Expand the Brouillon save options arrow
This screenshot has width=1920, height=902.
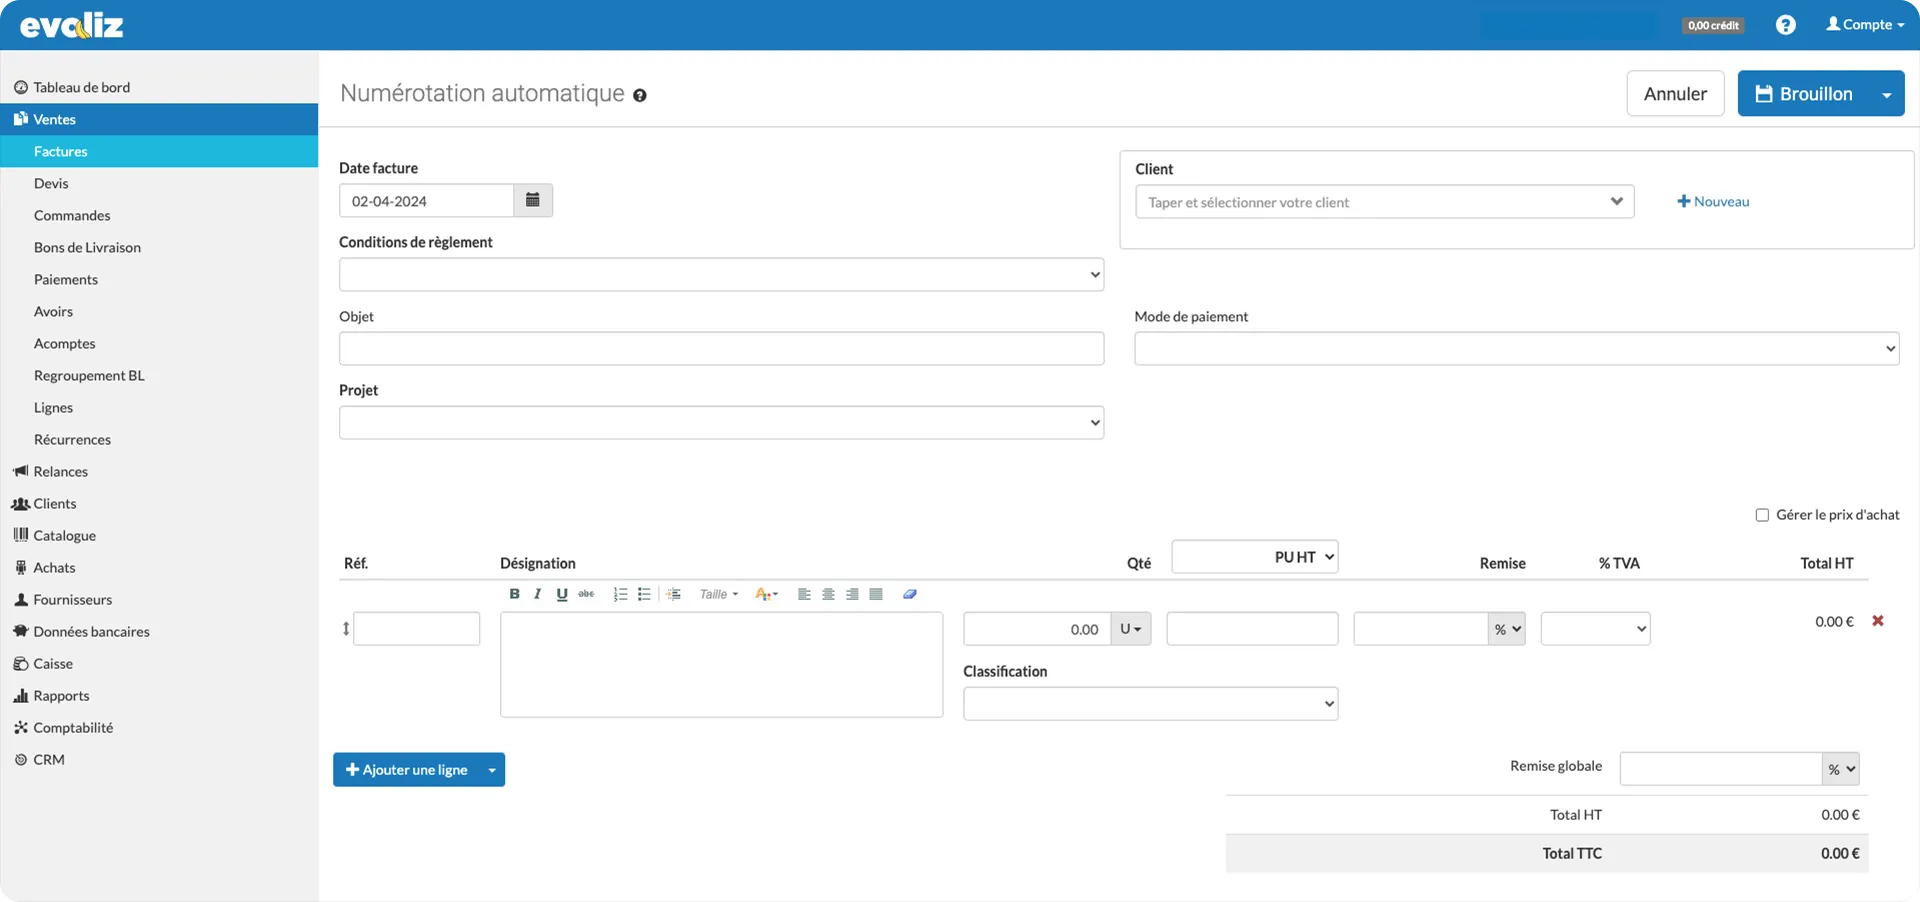(1886, 94)
